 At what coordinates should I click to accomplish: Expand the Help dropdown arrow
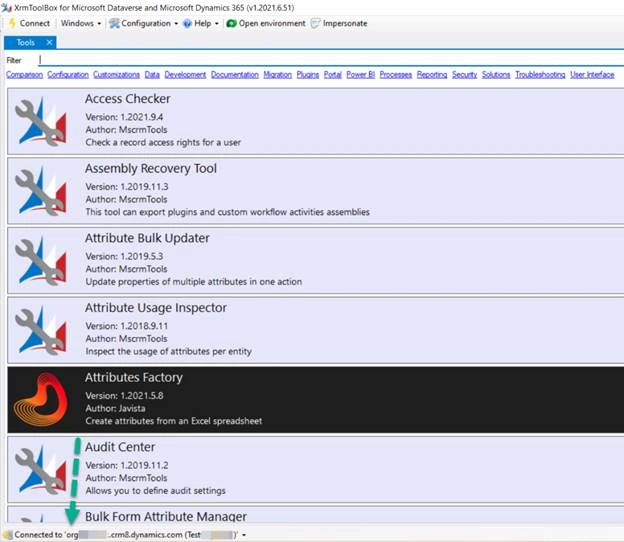216,24
